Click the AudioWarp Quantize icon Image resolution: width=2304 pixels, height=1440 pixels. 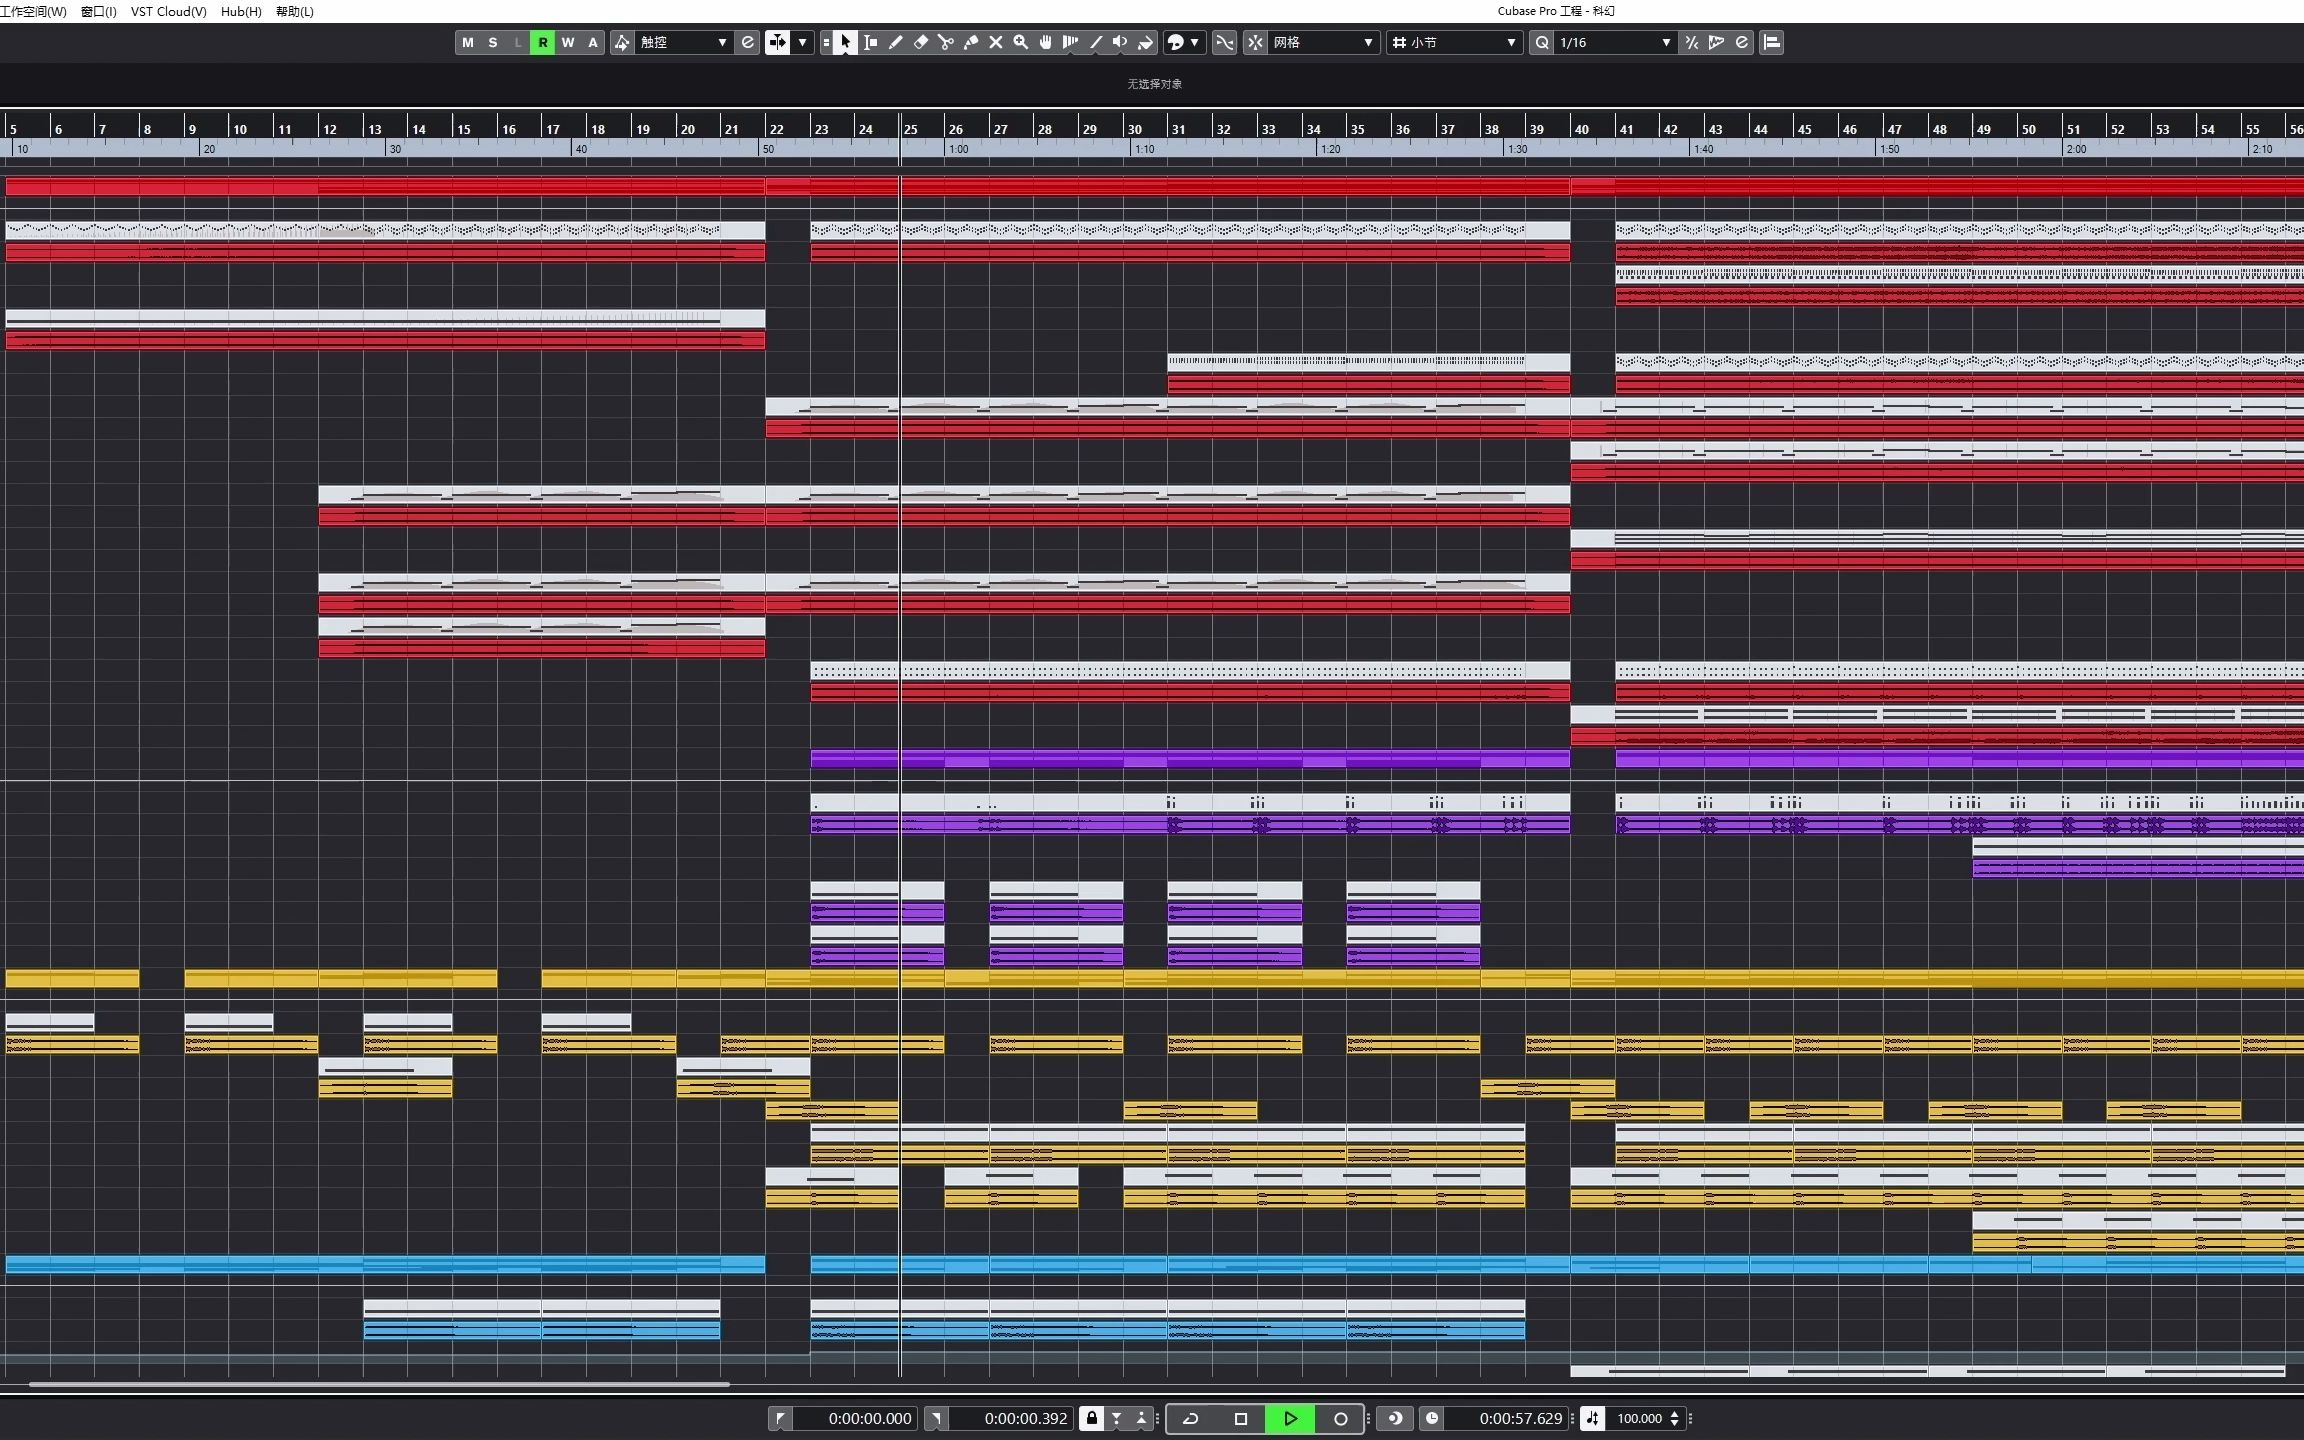tap(1717, 42)
